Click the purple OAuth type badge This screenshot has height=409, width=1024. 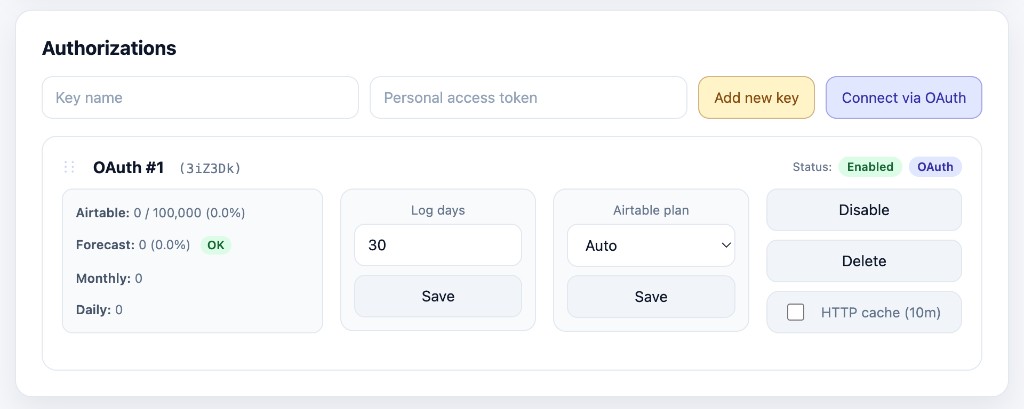coord(935,167)
